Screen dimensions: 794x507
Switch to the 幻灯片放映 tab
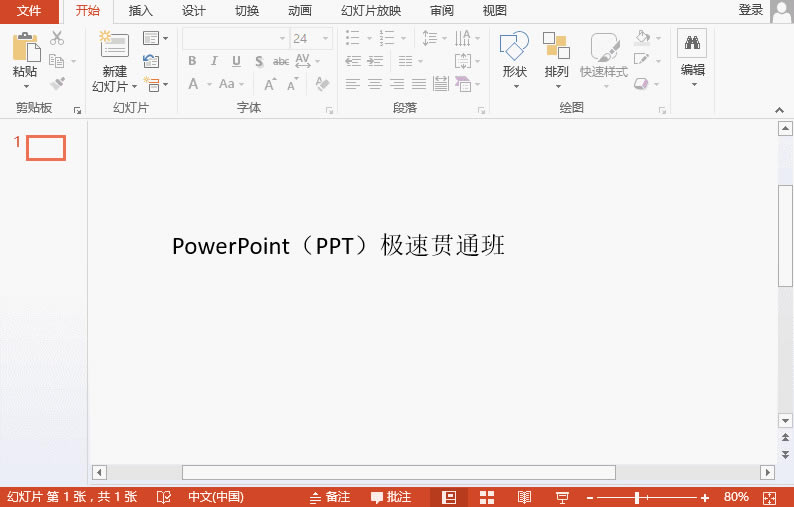371,11
